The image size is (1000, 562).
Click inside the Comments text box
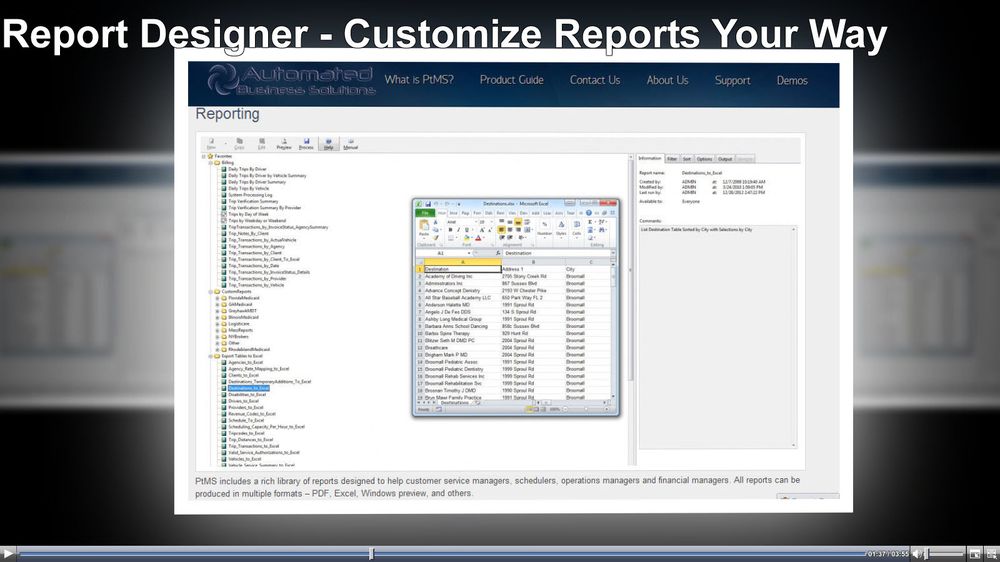coord(718,337)
